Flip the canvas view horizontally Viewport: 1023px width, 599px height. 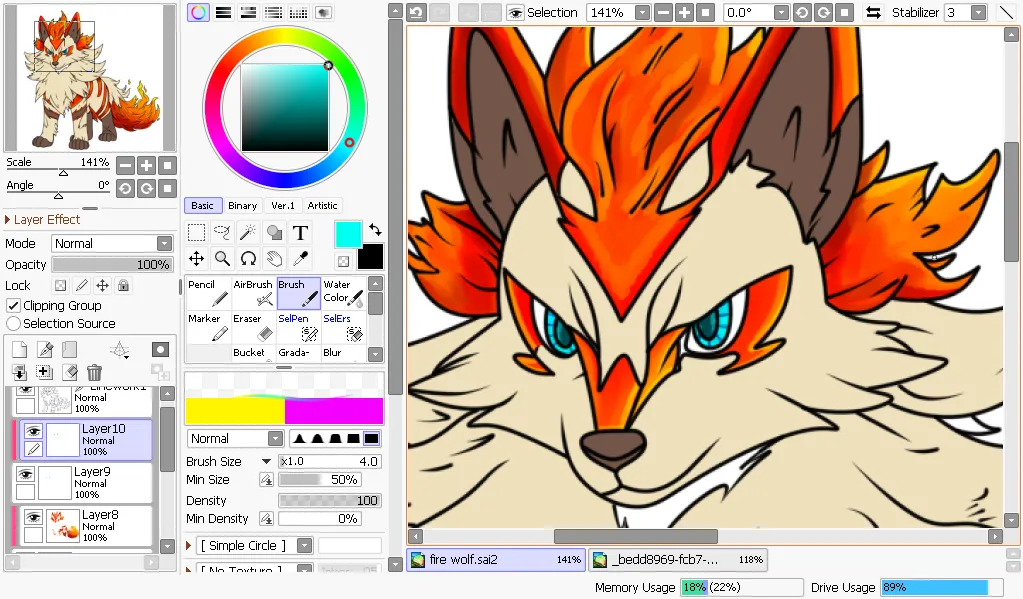[874, 12]
